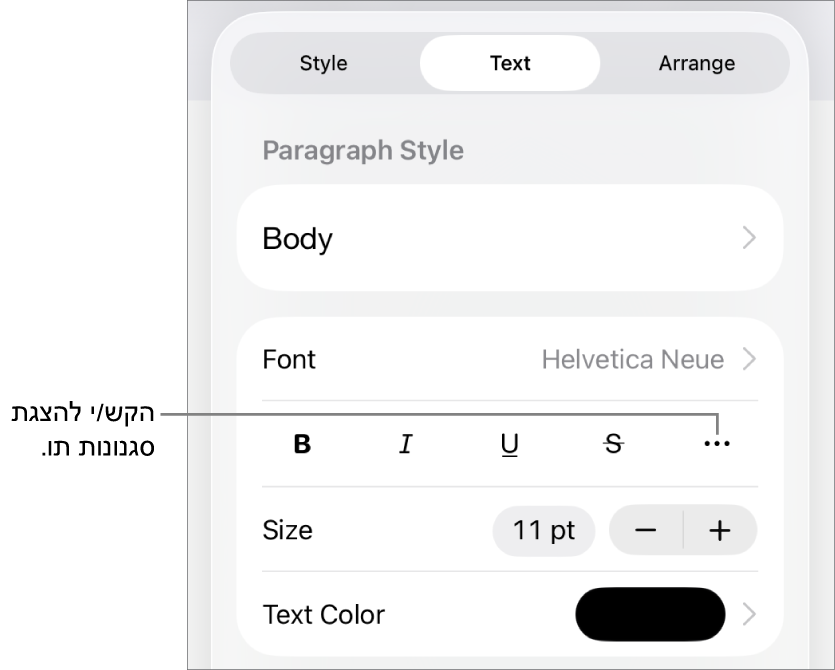835x670 pixels.
Task: Click the Paragraph Style heading
Action: click(363, 151)
